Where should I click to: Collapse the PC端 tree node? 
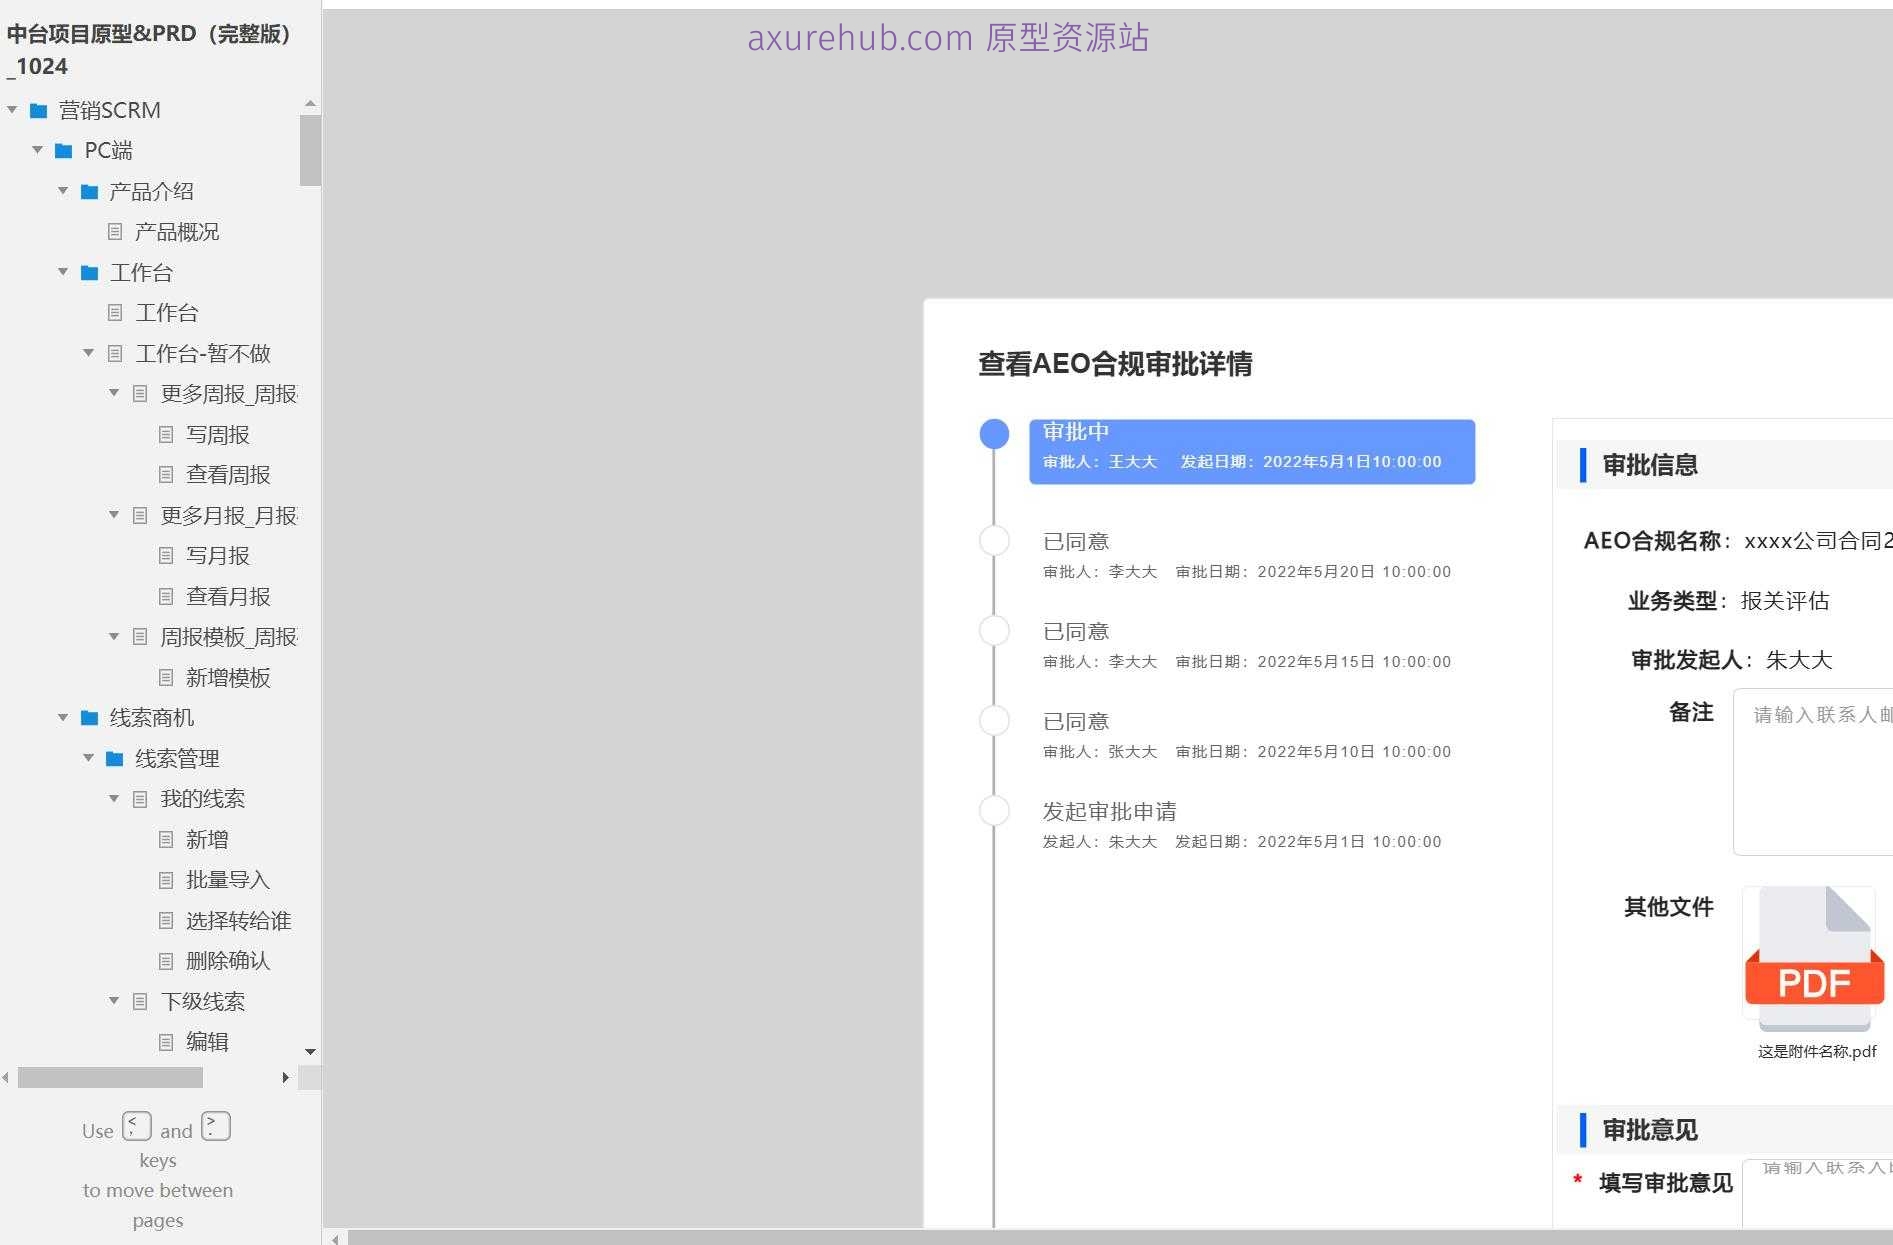click(38, 150)
